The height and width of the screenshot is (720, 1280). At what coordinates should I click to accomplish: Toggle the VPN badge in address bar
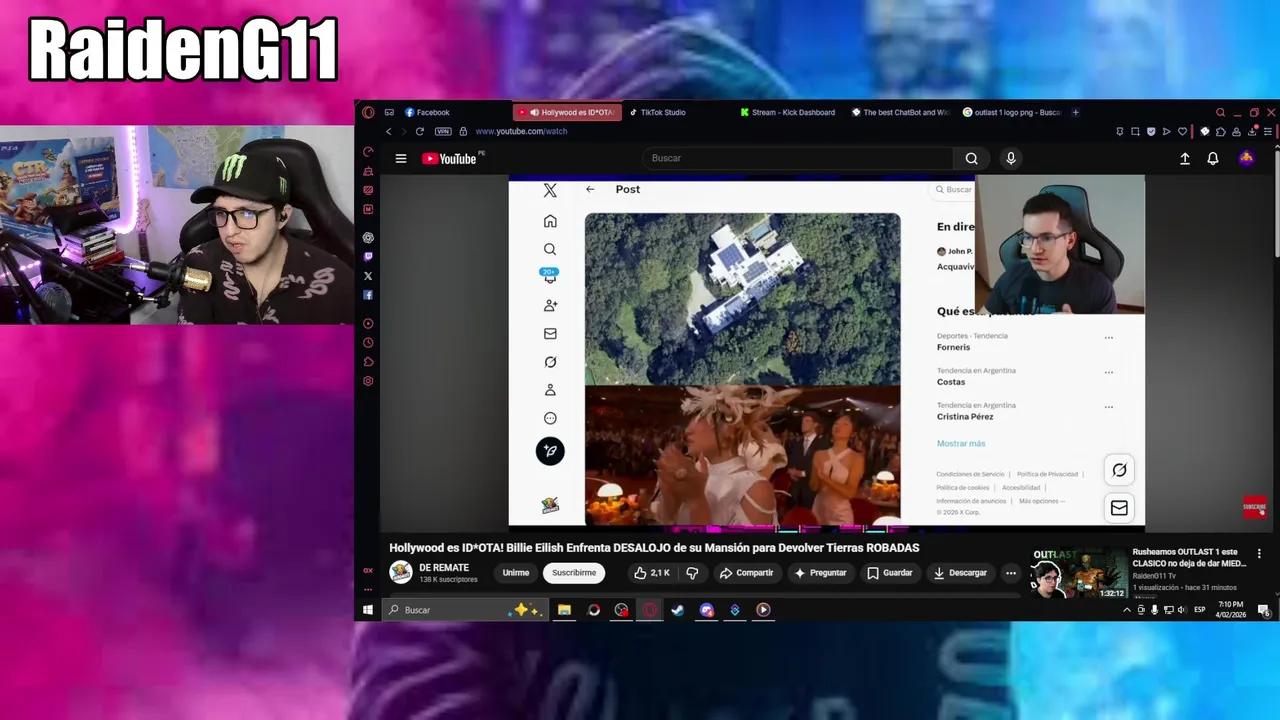pos(443,131)
